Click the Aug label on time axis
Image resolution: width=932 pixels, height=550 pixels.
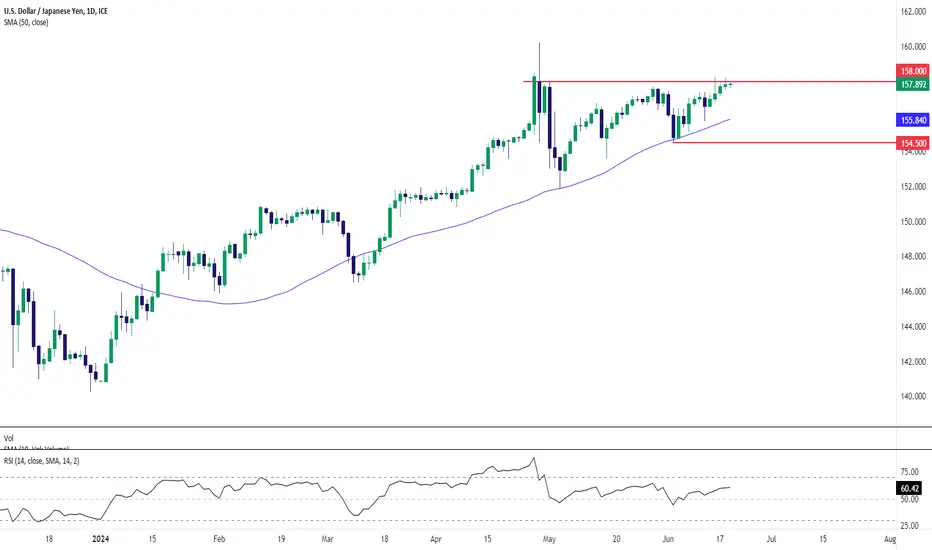[x=890, y=539]
